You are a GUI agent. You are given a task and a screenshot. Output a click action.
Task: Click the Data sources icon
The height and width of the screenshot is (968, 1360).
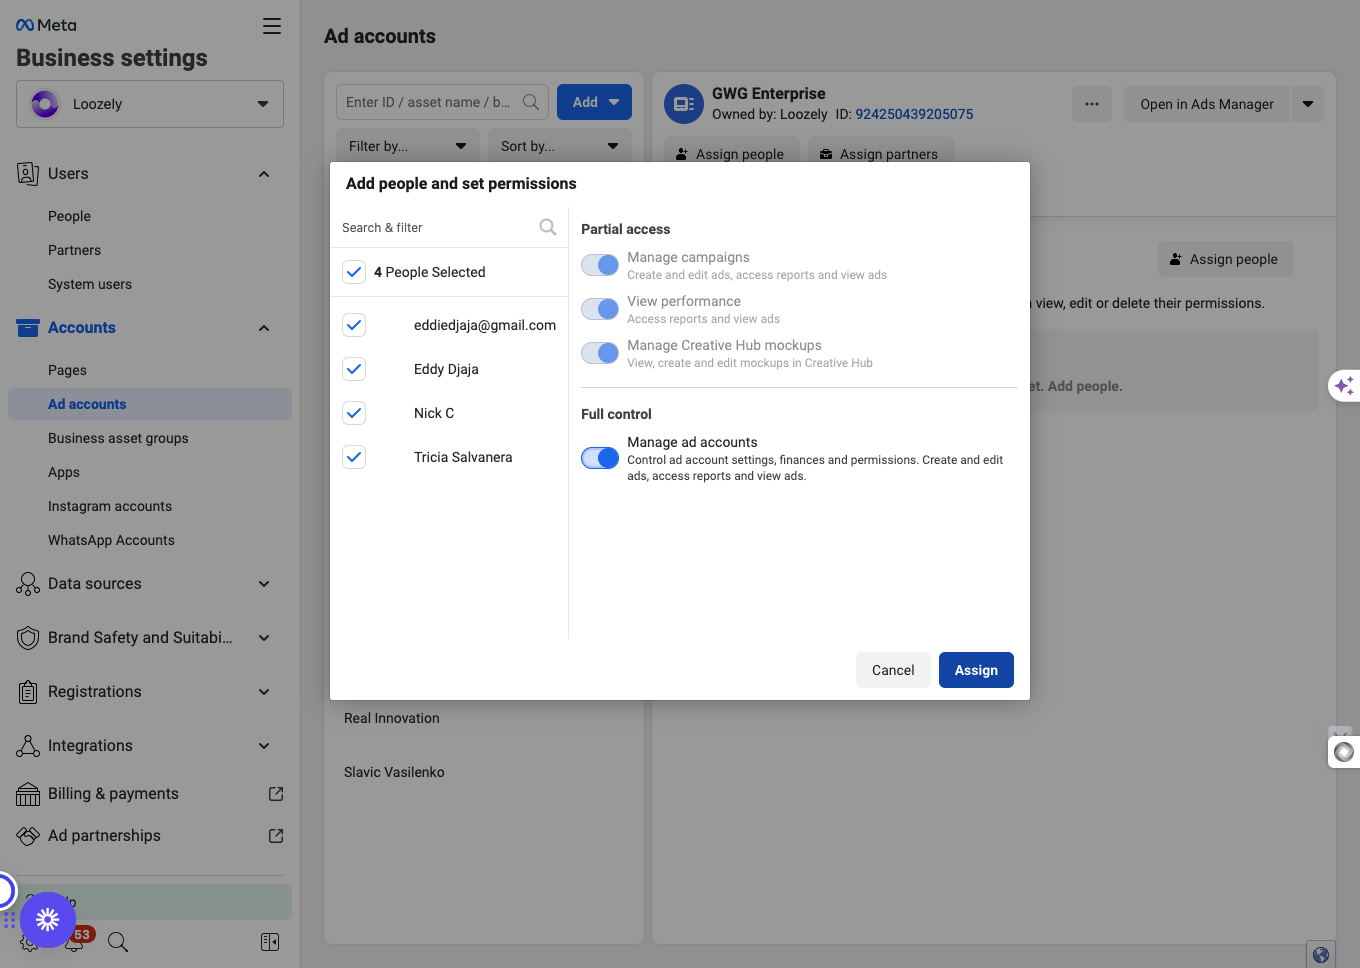28,584
